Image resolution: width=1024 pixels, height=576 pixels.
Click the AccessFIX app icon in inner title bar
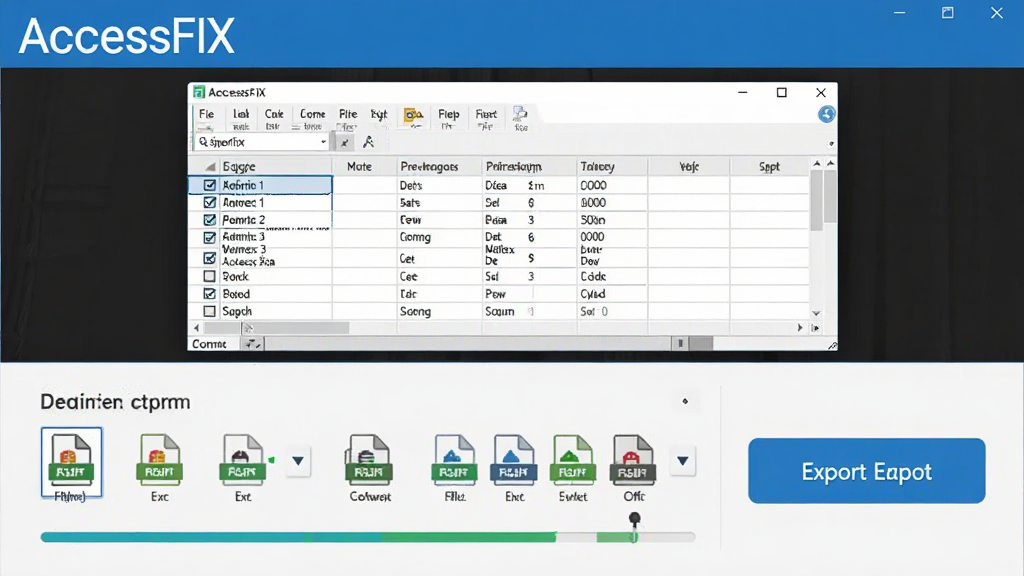click(x=199, y=92)
